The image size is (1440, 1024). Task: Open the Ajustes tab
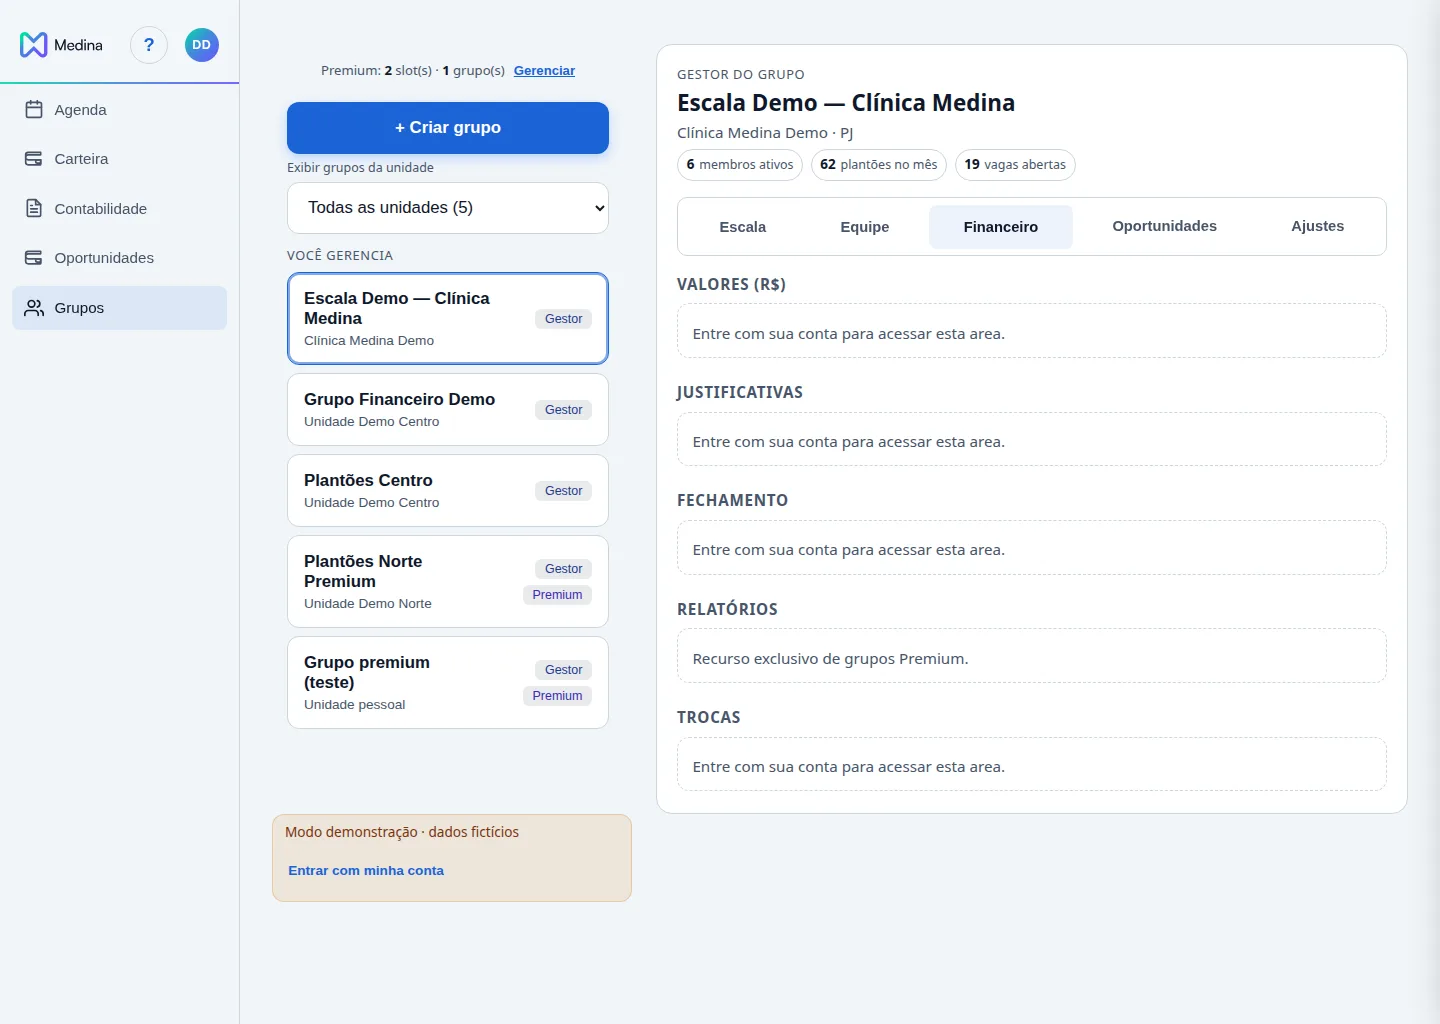click(x=1318, y=226)
